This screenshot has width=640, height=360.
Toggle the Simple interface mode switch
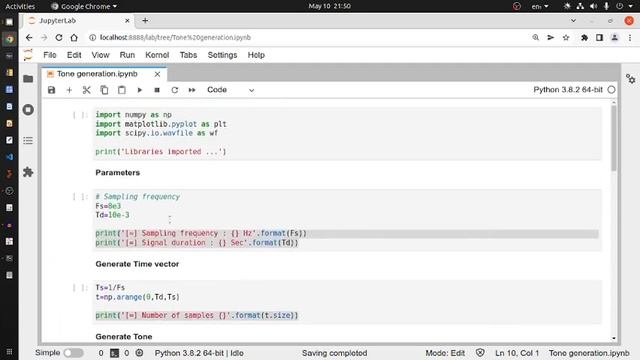click(73, 353)
